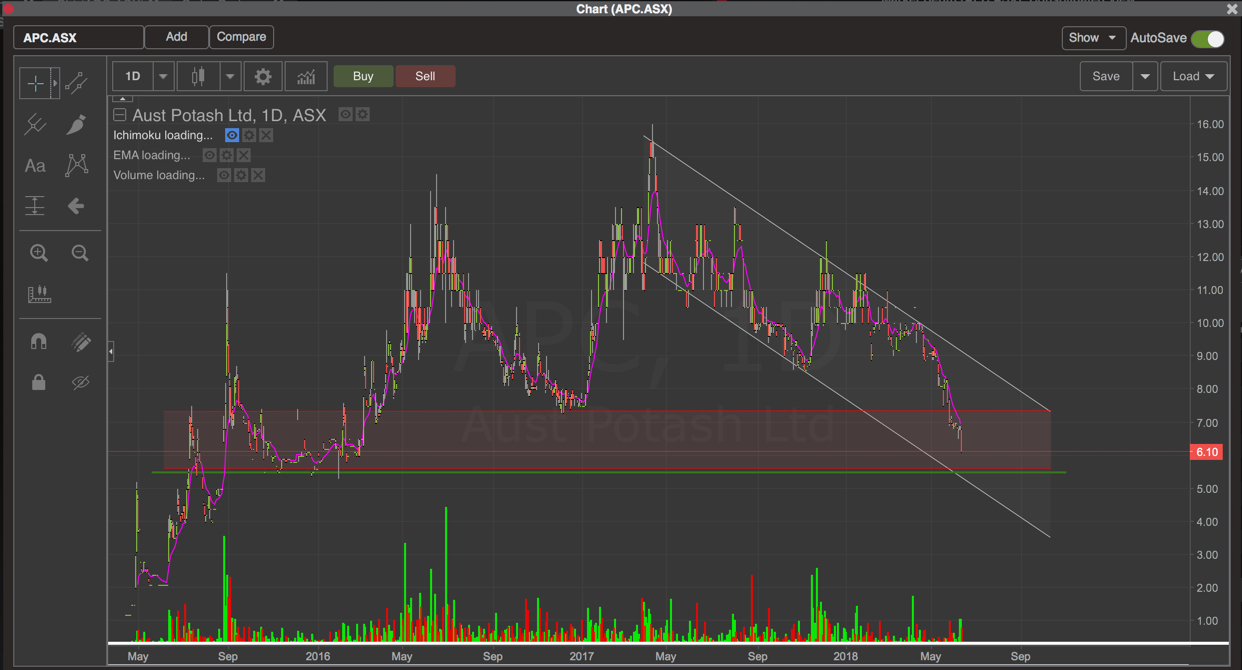Viewport: 1242px width, 670px height.
Task: Click the APC.ASX symbol input field
Action: pos(79,38)
